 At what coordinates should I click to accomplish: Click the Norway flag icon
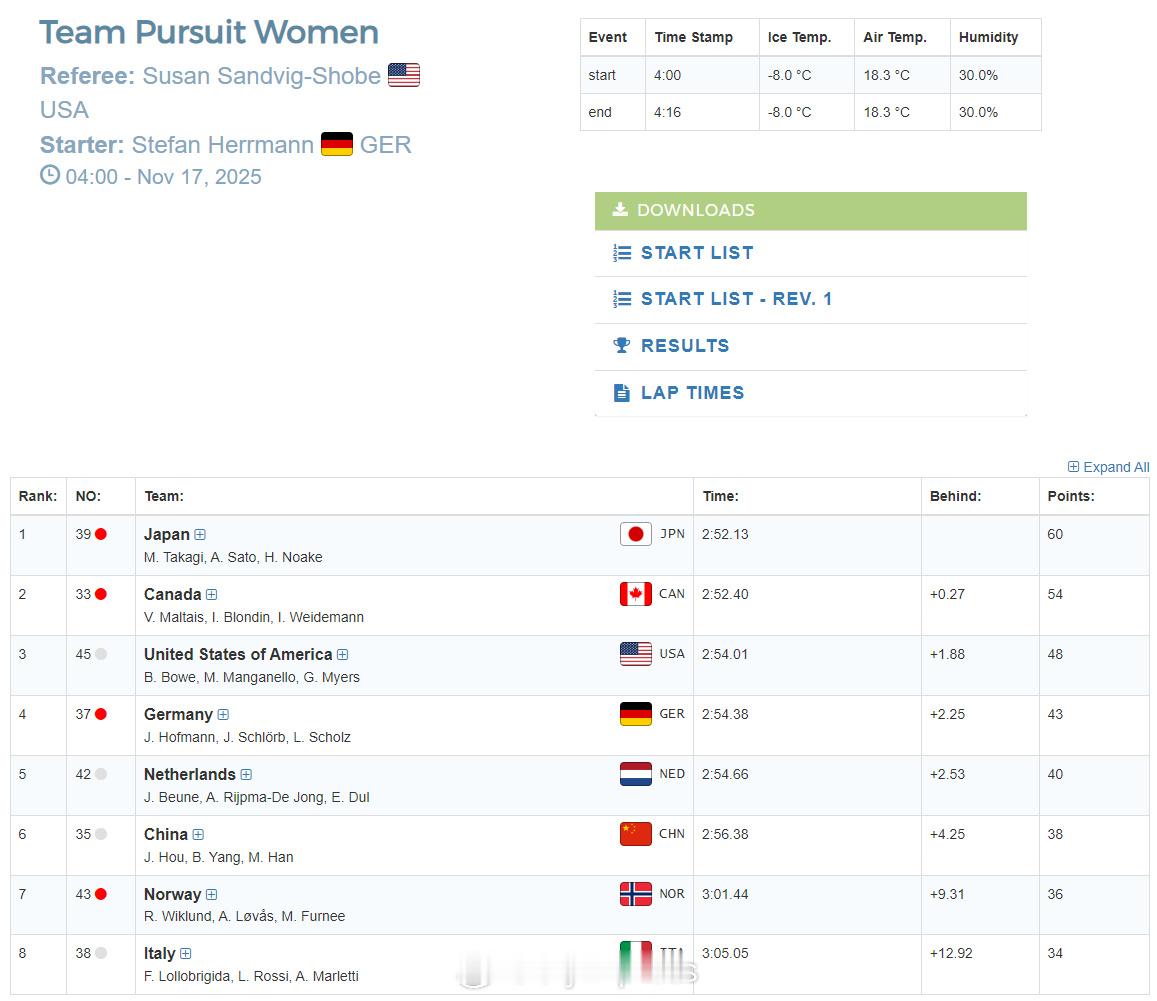click(x=635, y=894)
